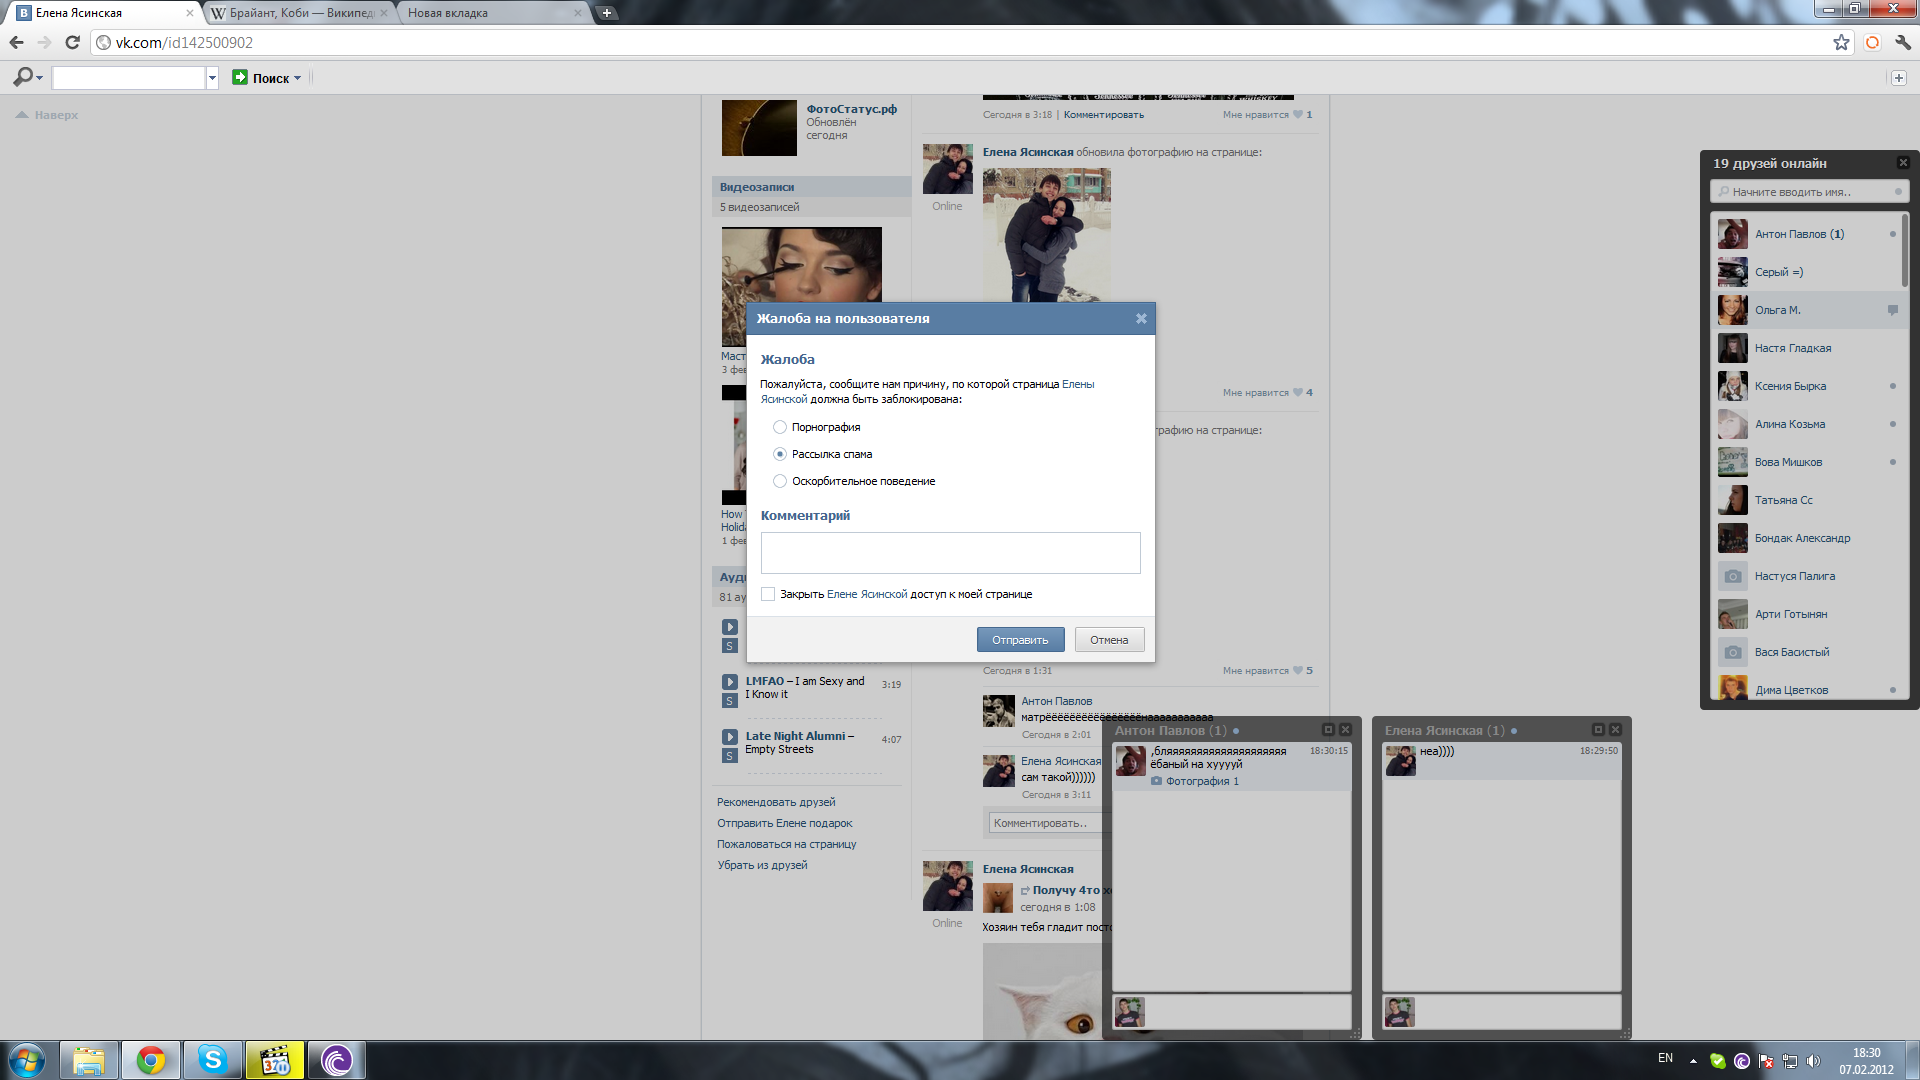Click into the Комментарий text field
The image size is (1920, 1080).
(x=950, y=553)
